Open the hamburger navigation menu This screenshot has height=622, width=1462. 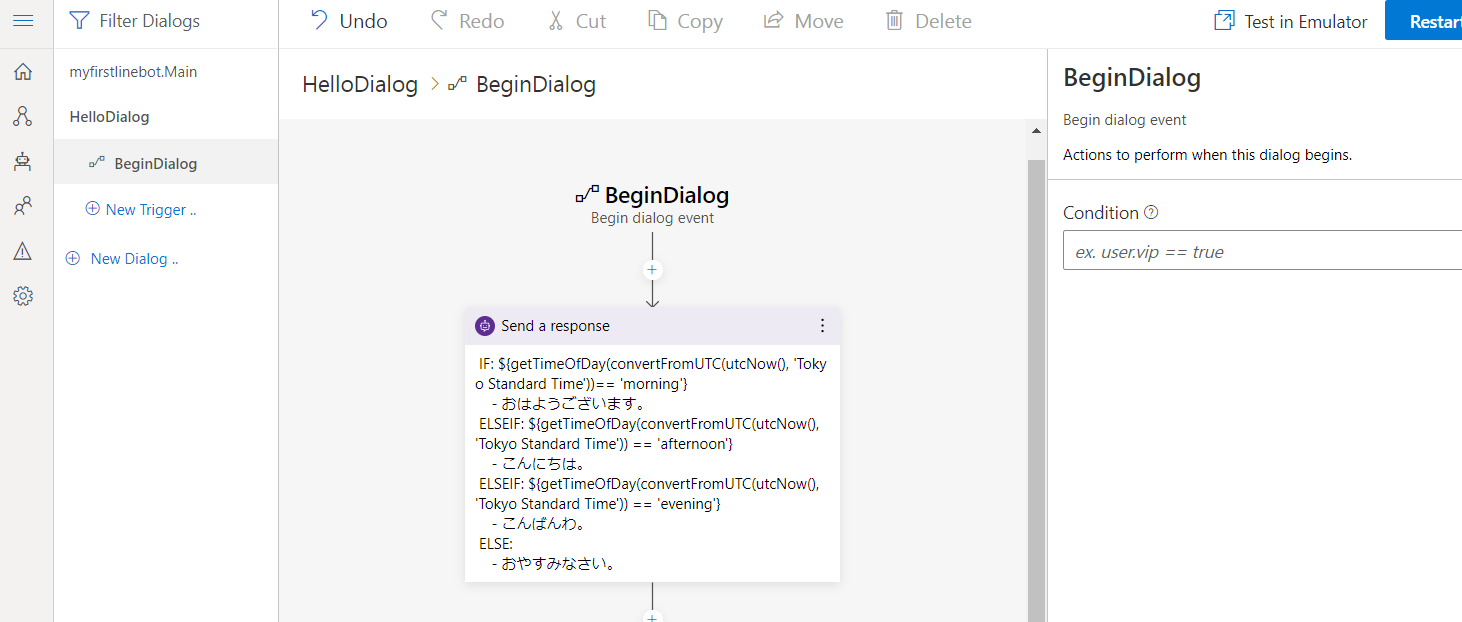pos(23,20)
